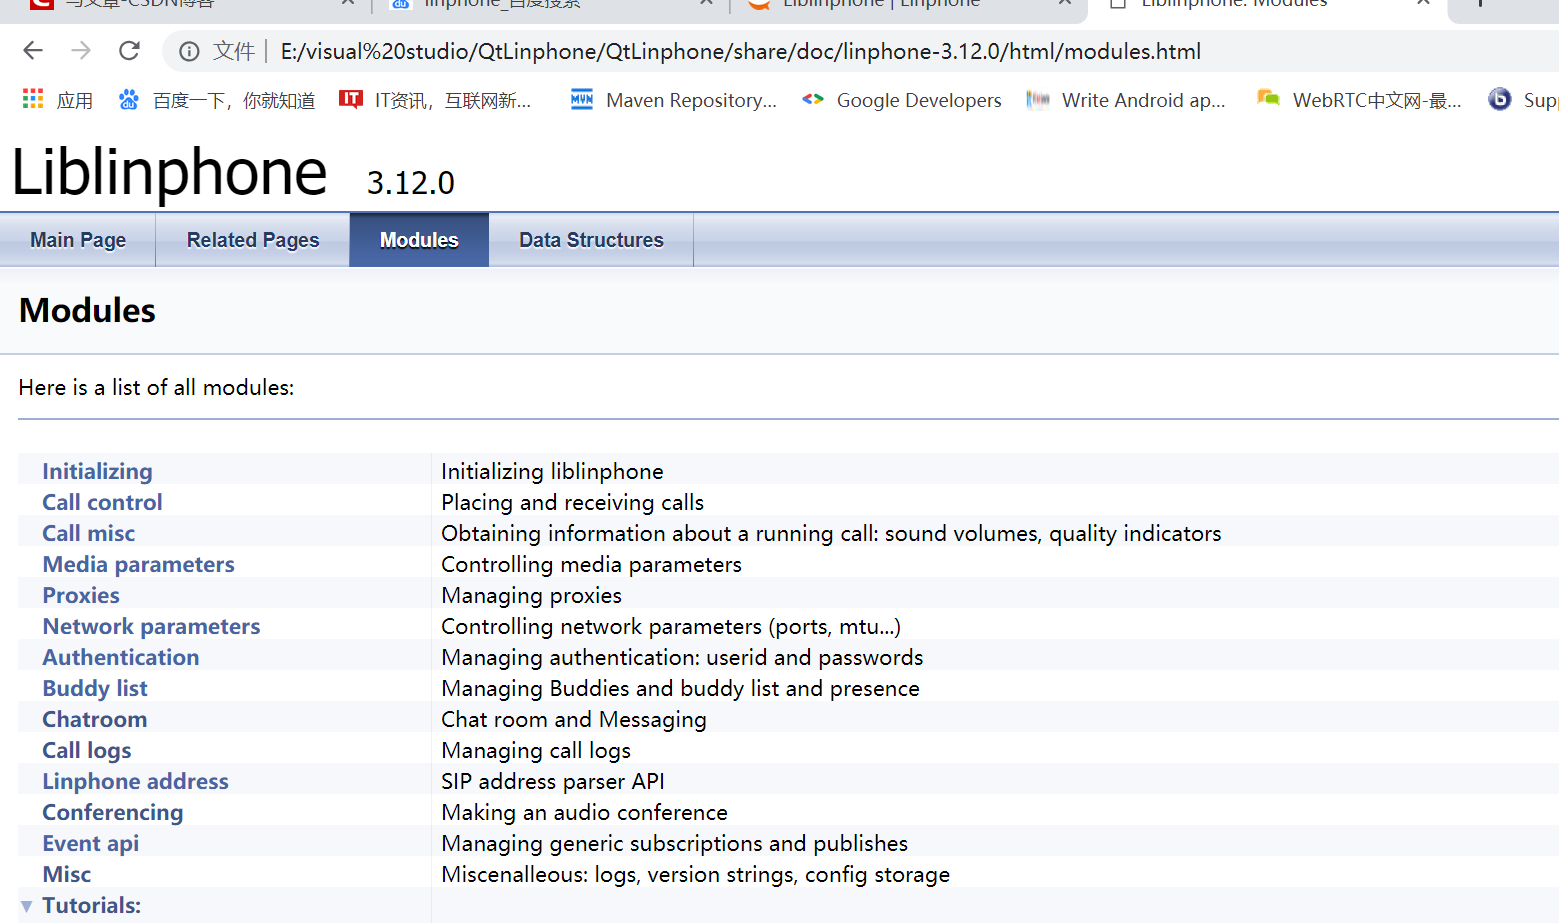View site information via the 文件 icon
The image size is (1559, 923).
[x=189, y=51]
